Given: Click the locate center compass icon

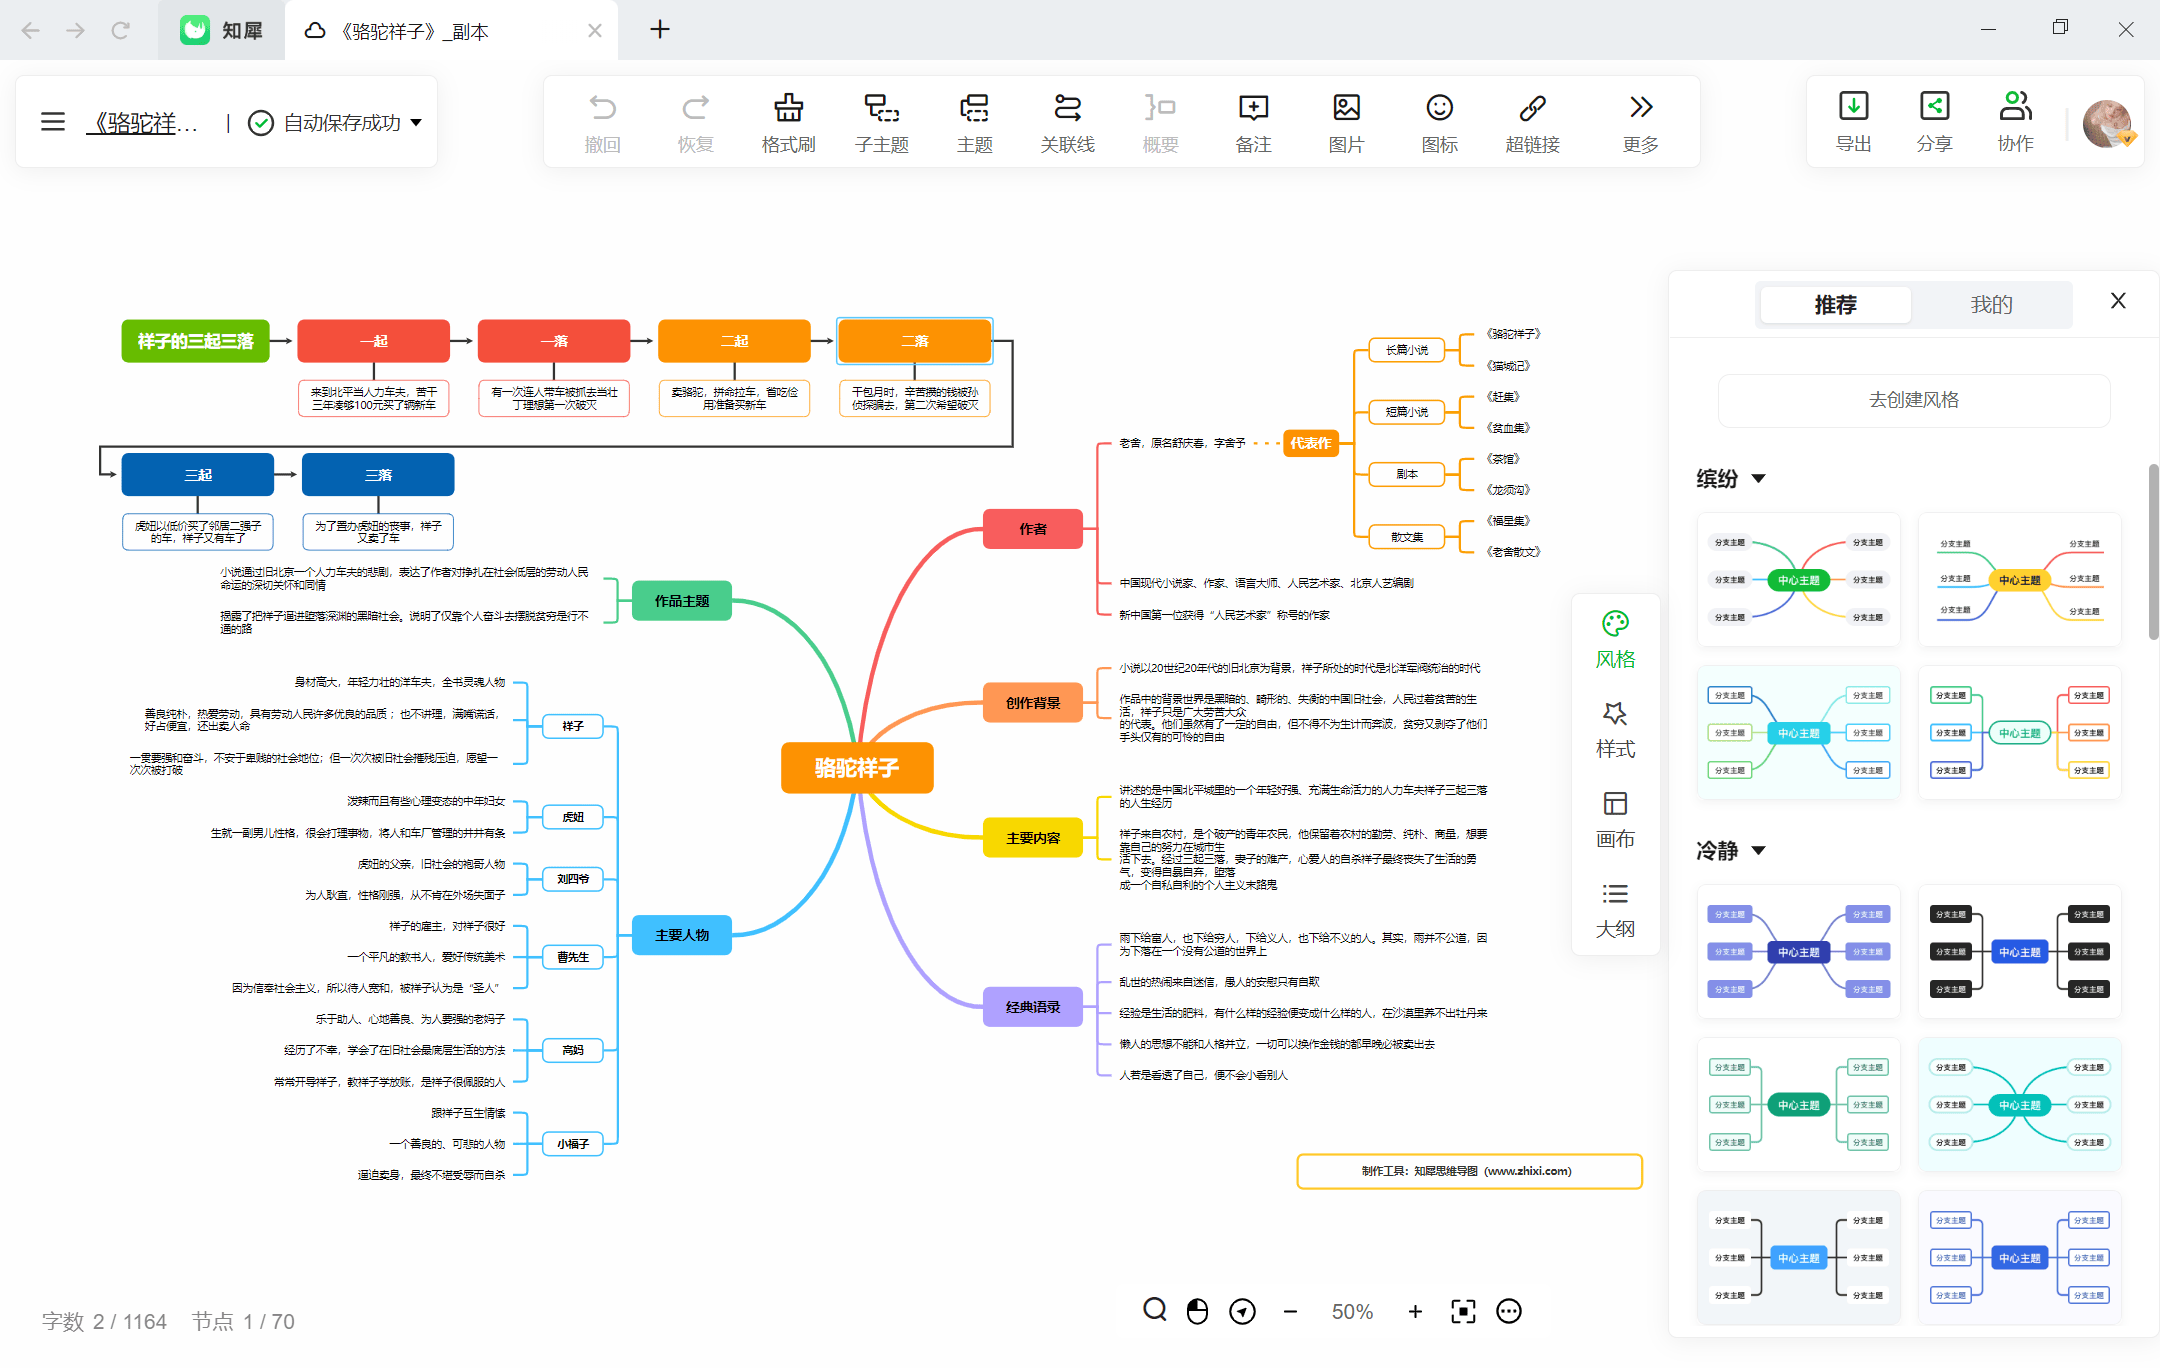Looking at the screenshot, I should pyautogui.click(x=1242, y=1311).
